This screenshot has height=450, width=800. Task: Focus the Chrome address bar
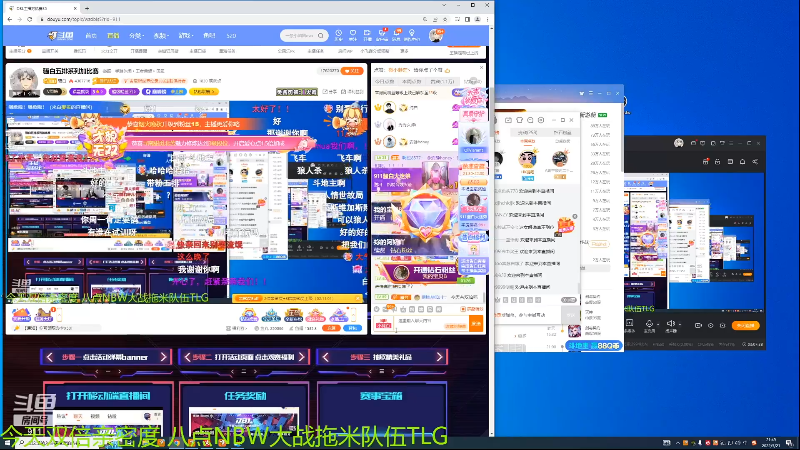click(230, 19)
